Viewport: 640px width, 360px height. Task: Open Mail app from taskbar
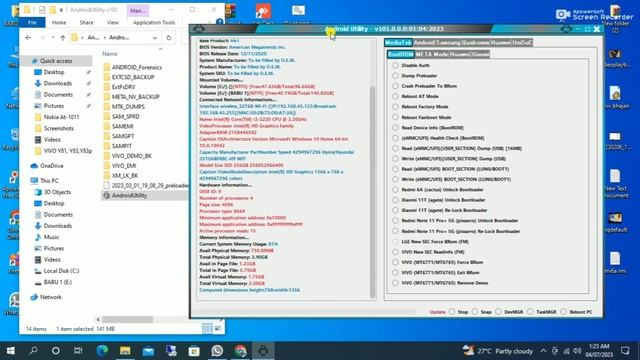click(x=148, y=351)
